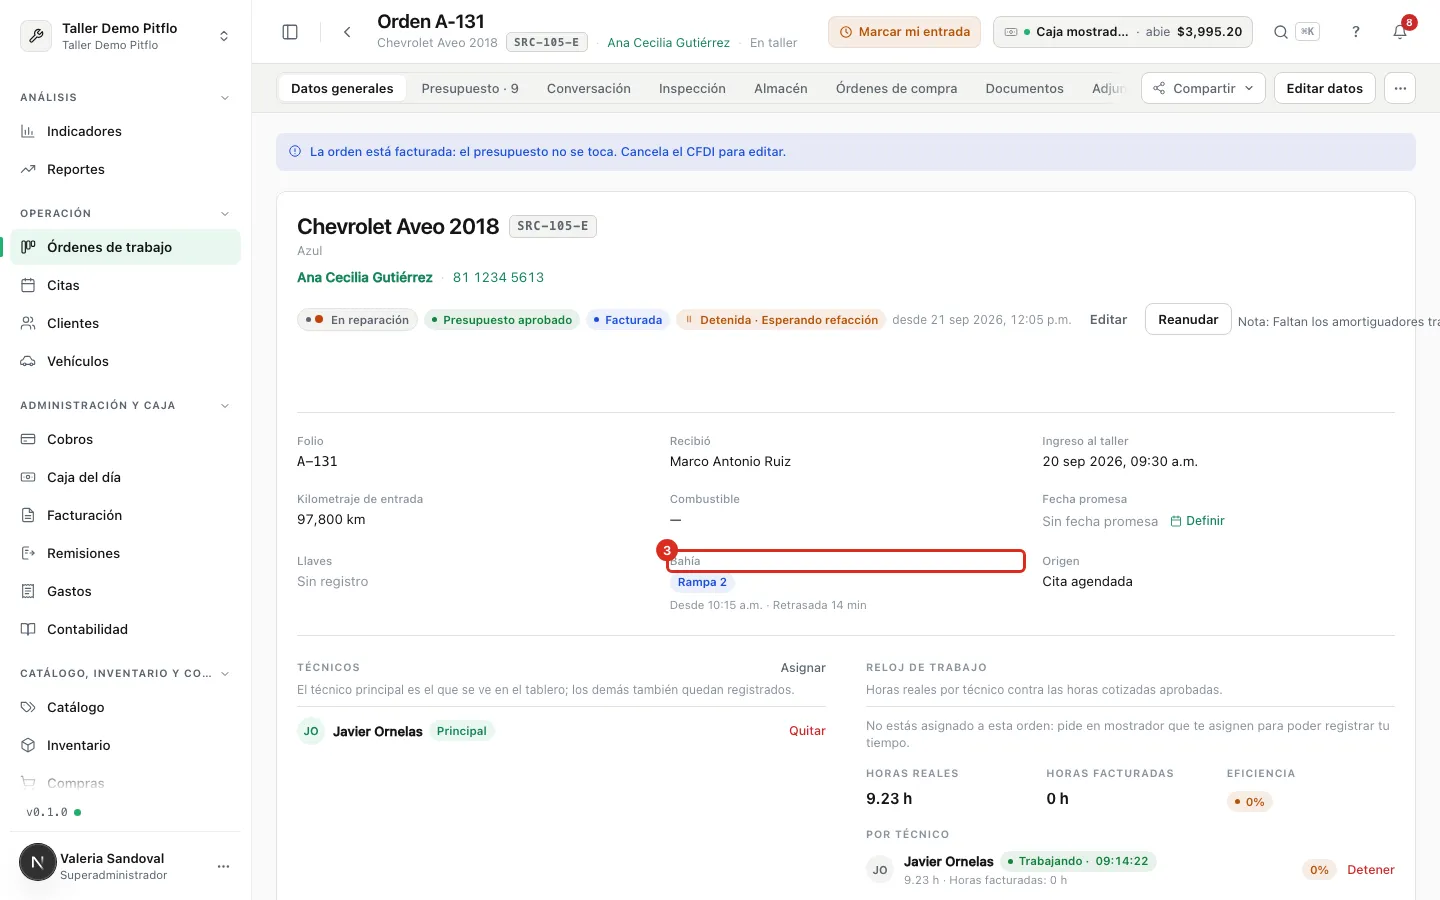The image size is (1440, 900).
Task: Open the Inspección tab
Action: click(692, 88)
